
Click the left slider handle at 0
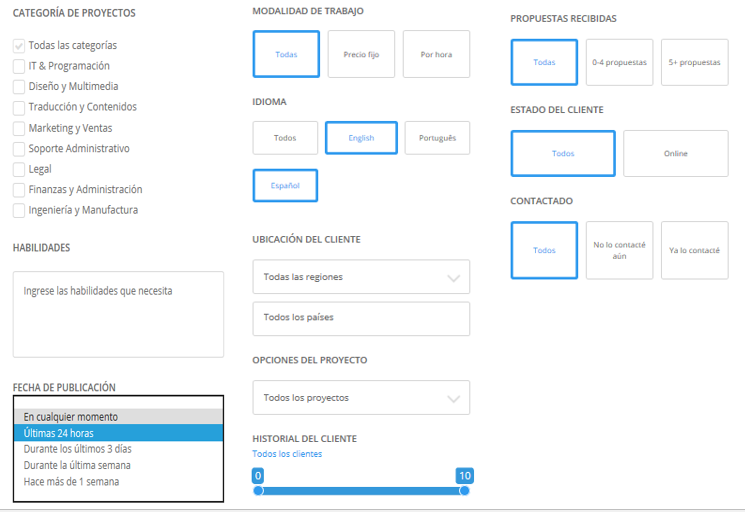[x=258, y=491]
